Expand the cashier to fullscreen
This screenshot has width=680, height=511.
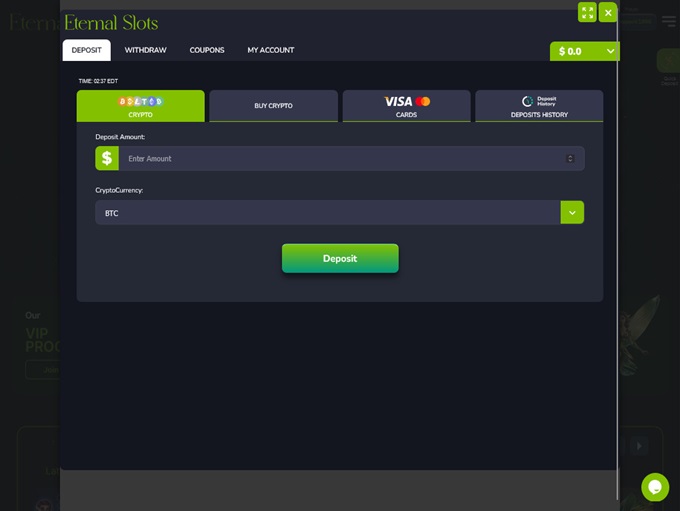(587, 12)
